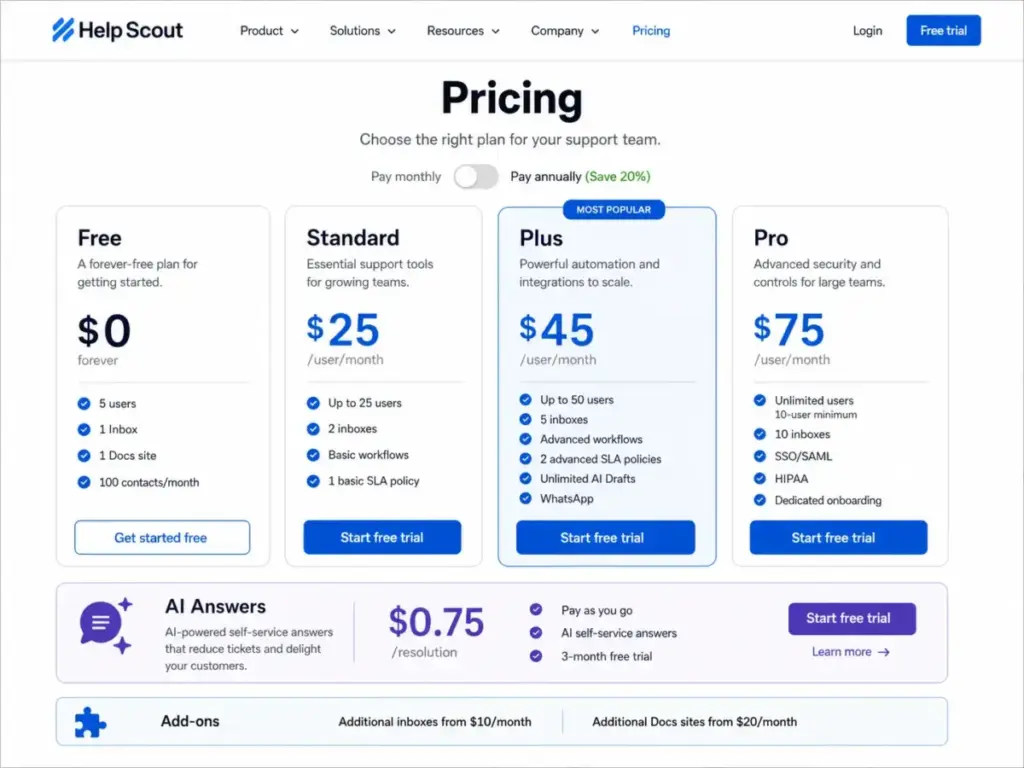Screen dimensions: 1024x768
Task: Start free trial for Standard plan
Action: (x=382, y=537)
